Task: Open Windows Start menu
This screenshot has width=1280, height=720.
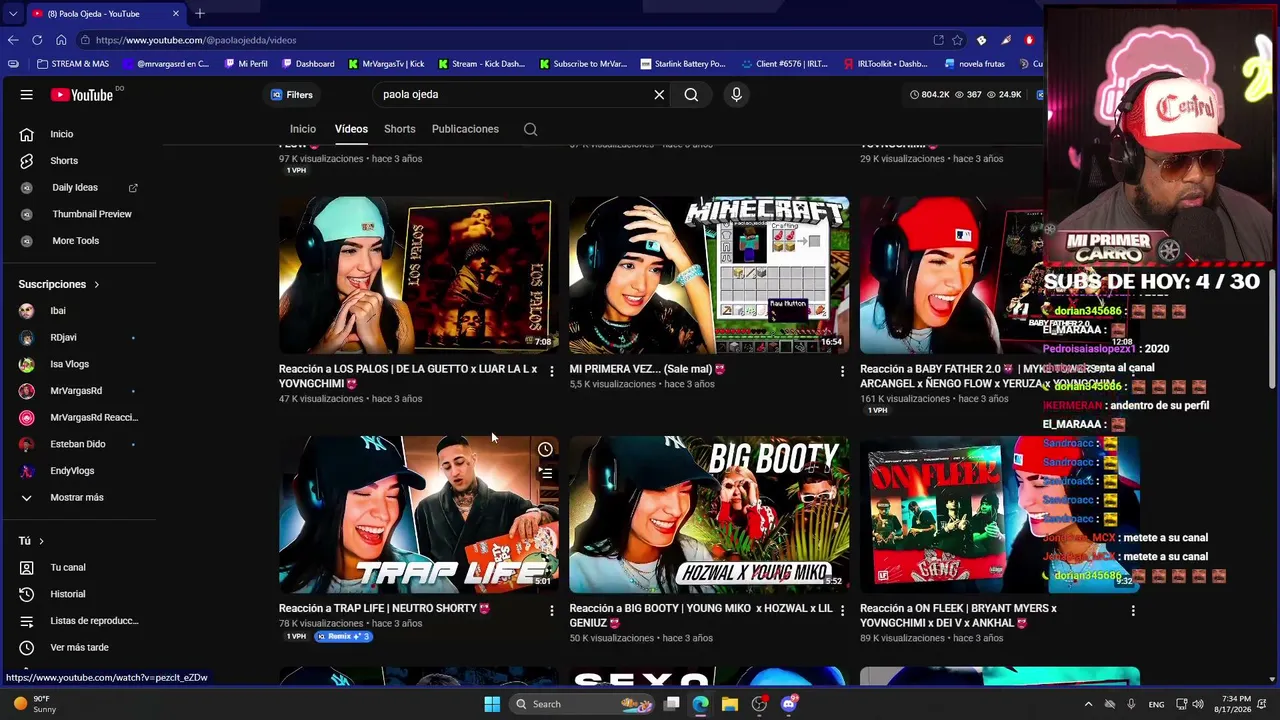Action: 492,704
